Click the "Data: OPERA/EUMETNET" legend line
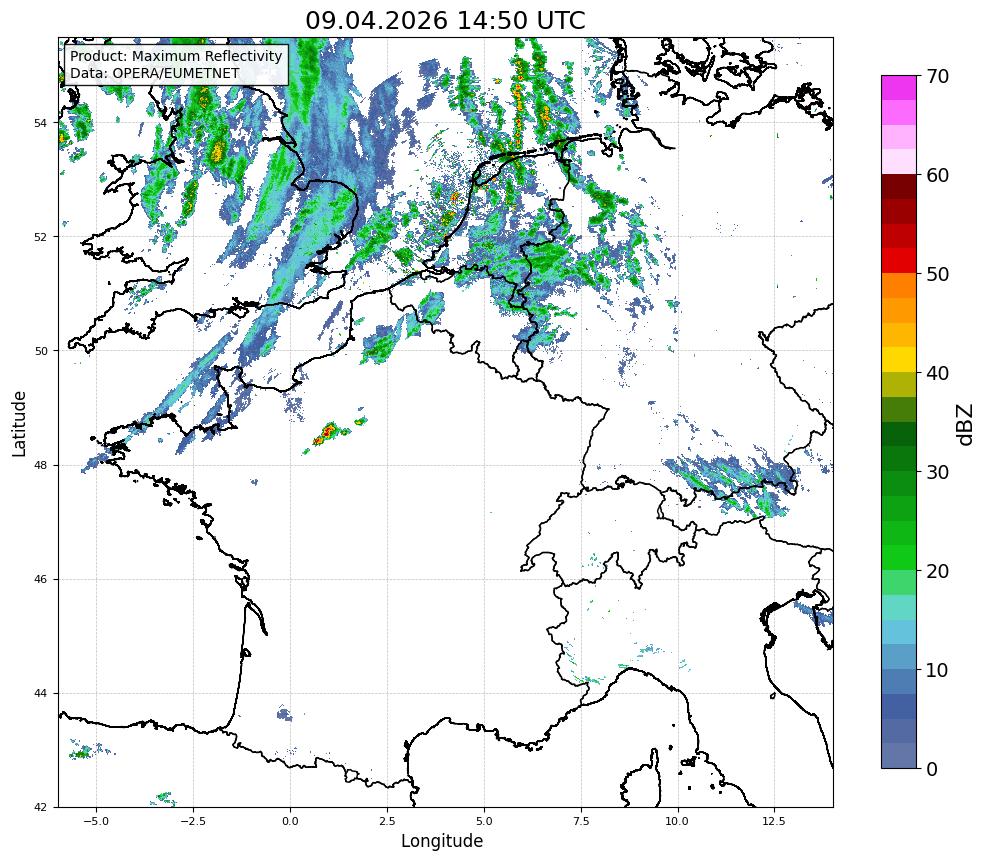Screen dimensions: 985x860 [x=155, y=73]
